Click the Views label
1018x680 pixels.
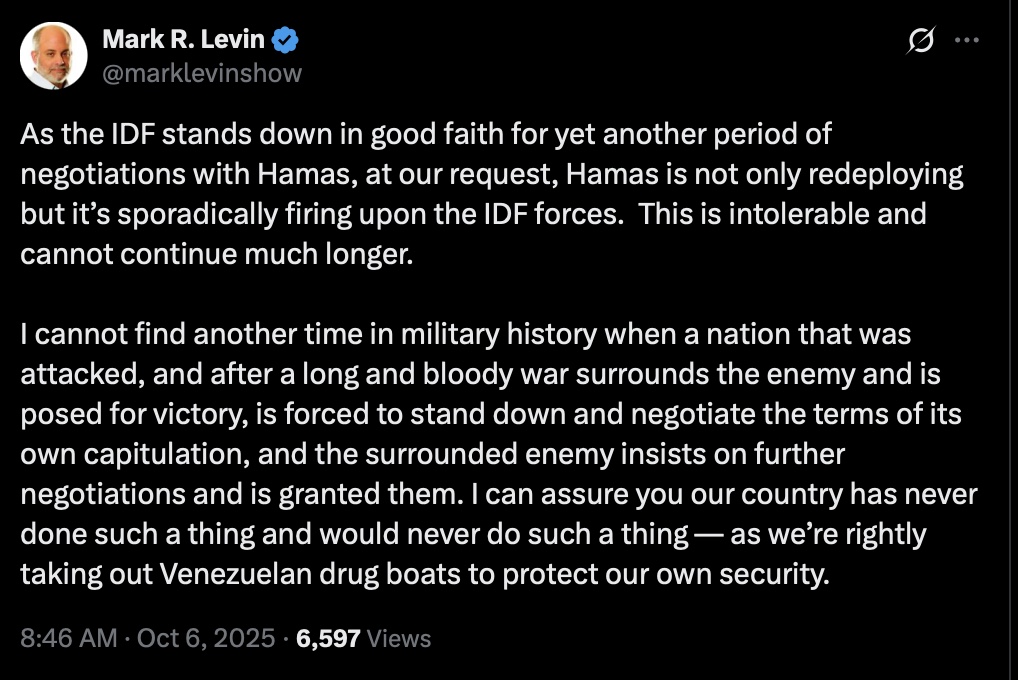click(399, 638)
